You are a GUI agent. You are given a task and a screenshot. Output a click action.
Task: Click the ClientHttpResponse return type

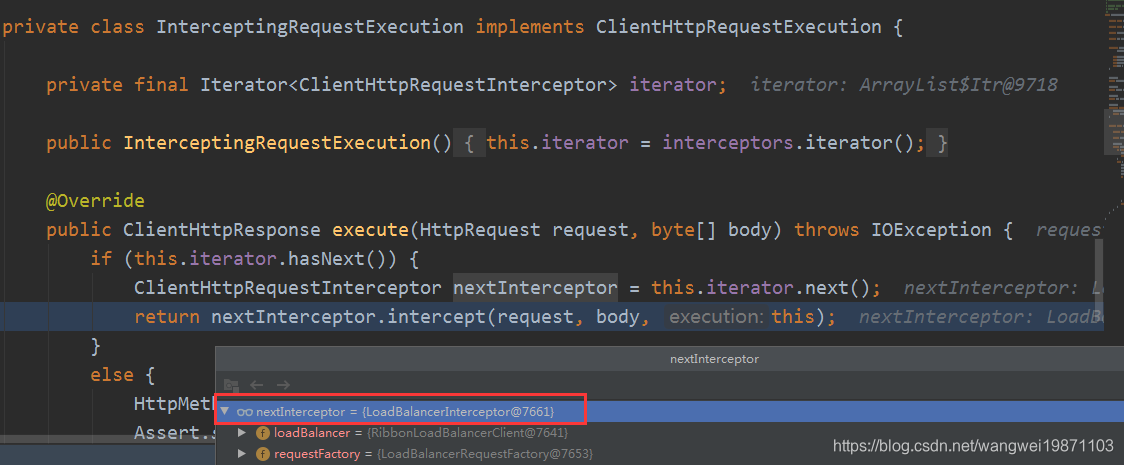pos(222,230)
